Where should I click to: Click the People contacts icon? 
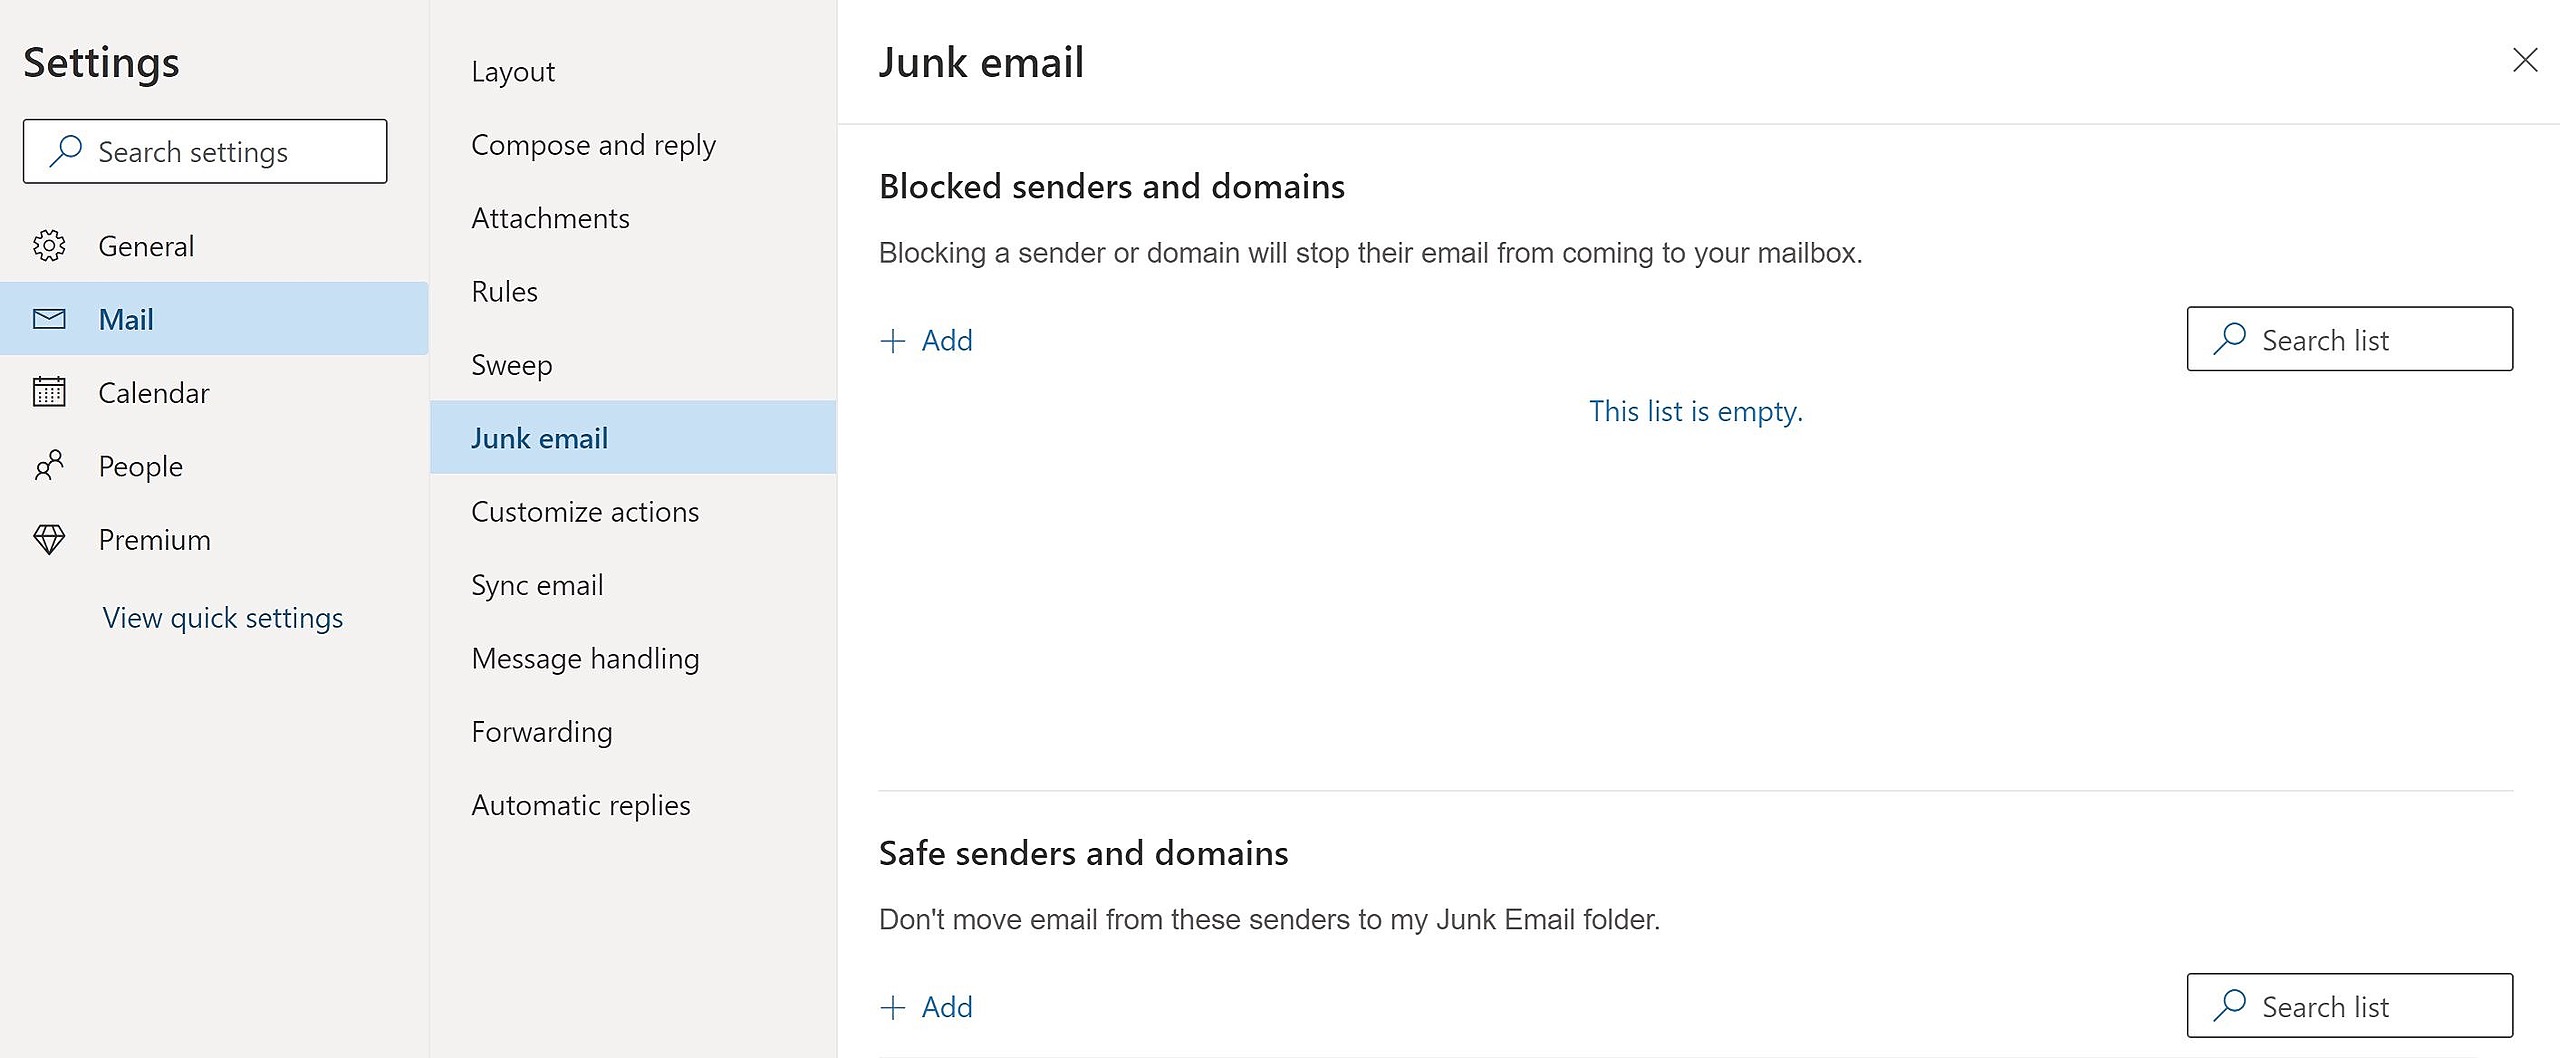tap(49, 465)
